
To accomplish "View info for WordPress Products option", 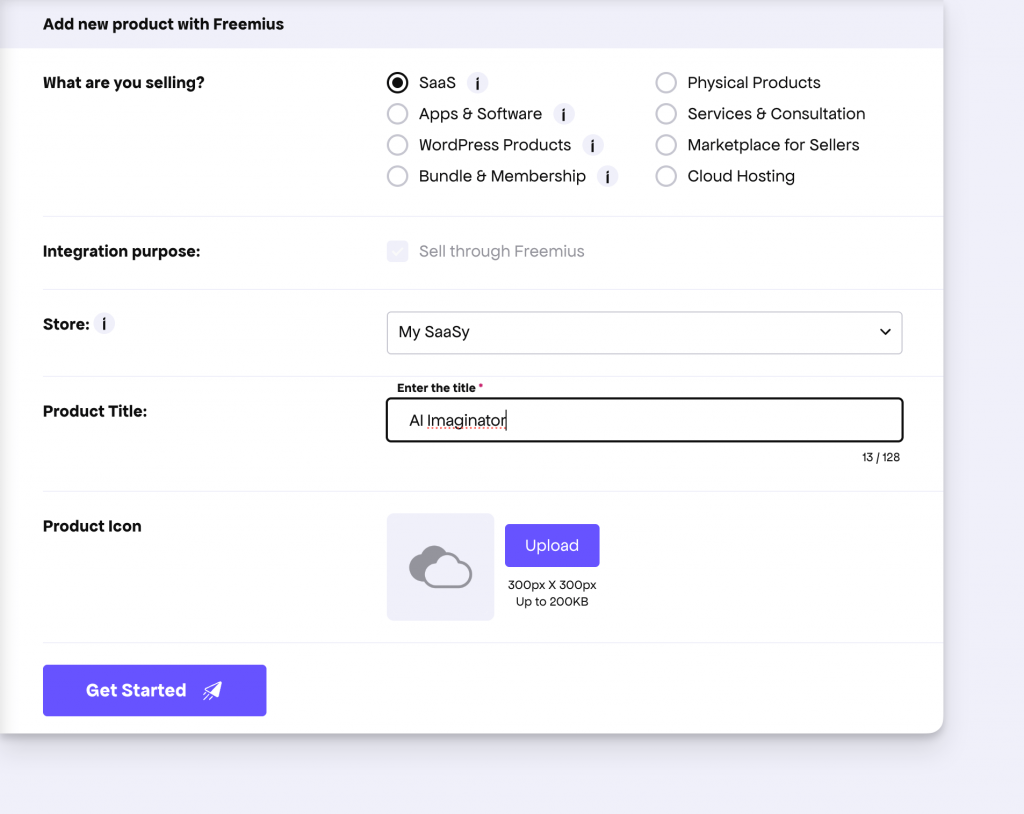I will [592, 145].
